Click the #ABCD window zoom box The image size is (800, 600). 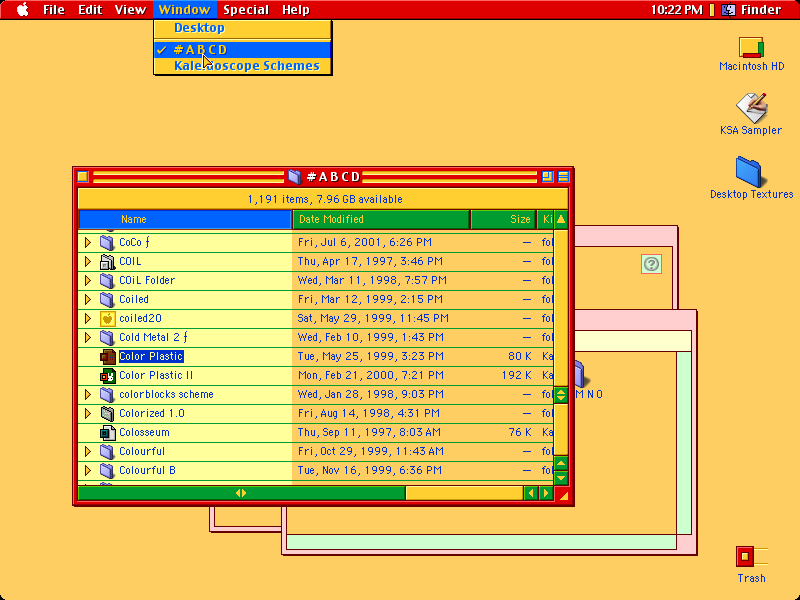[547, 177]
